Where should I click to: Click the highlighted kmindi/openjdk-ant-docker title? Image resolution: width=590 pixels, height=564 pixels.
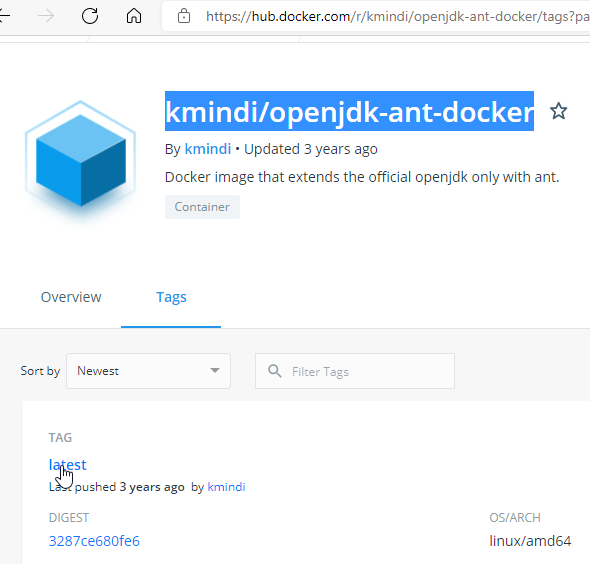click(x=349, y=111)
